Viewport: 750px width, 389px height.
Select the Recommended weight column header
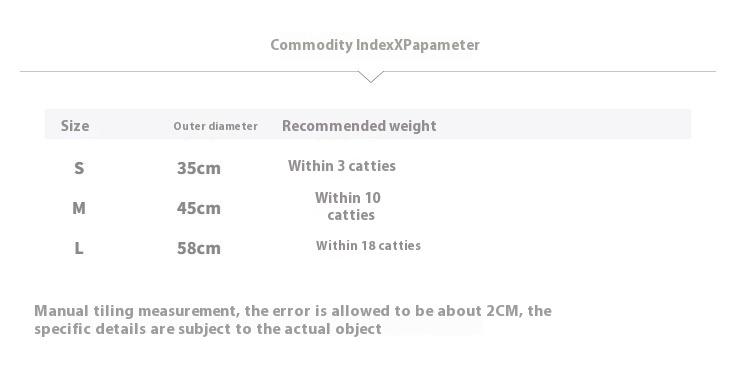coord(359,126)
